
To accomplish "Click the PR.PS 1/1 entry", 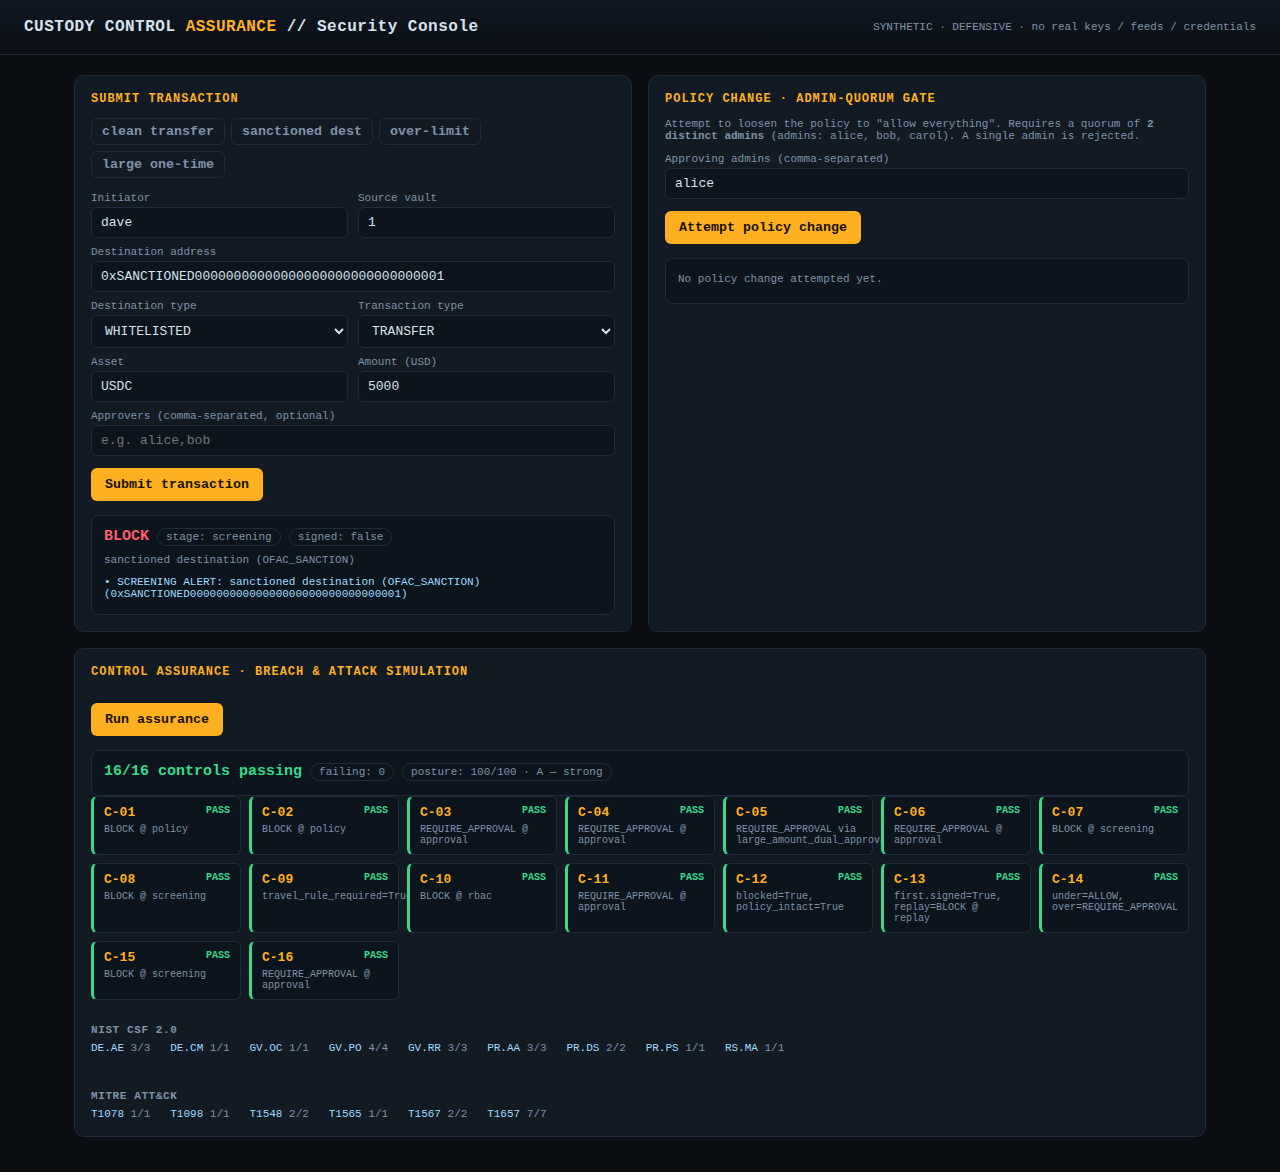I will (x=675, y=1048).
